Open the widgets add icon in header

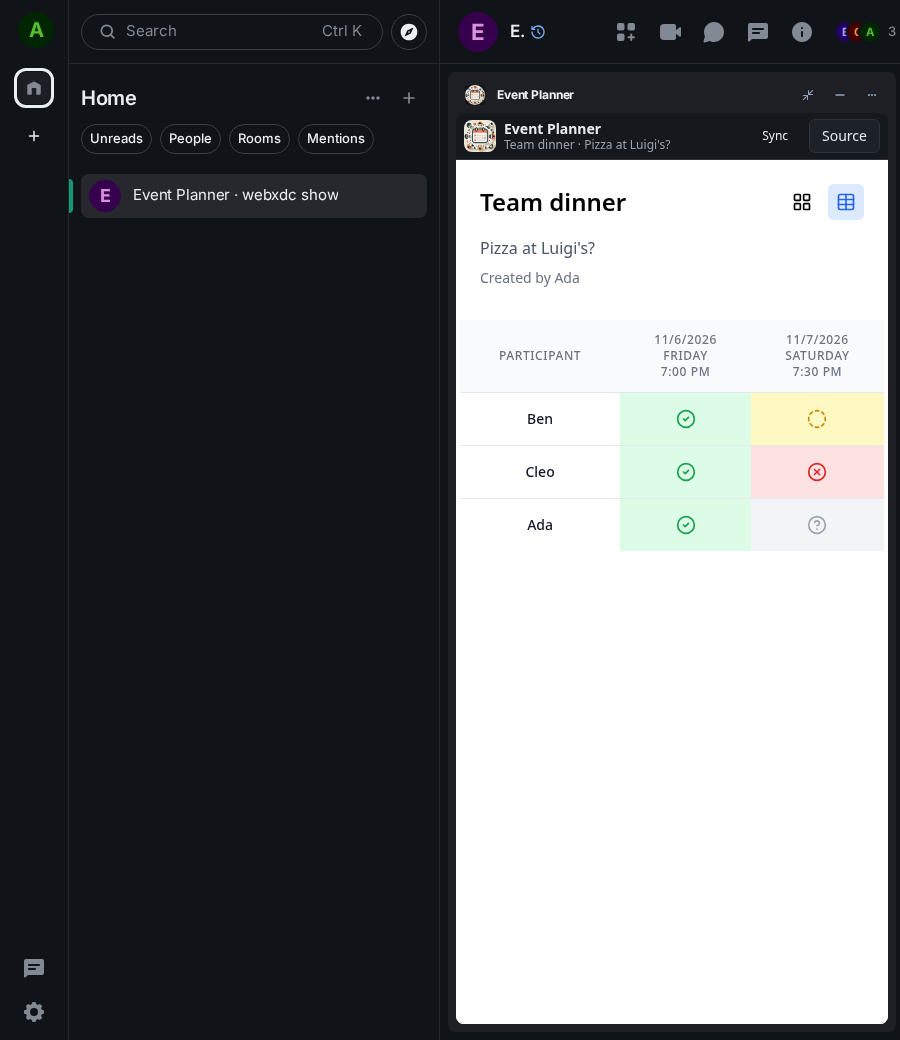pyautogui.click(x=625, y=32)
